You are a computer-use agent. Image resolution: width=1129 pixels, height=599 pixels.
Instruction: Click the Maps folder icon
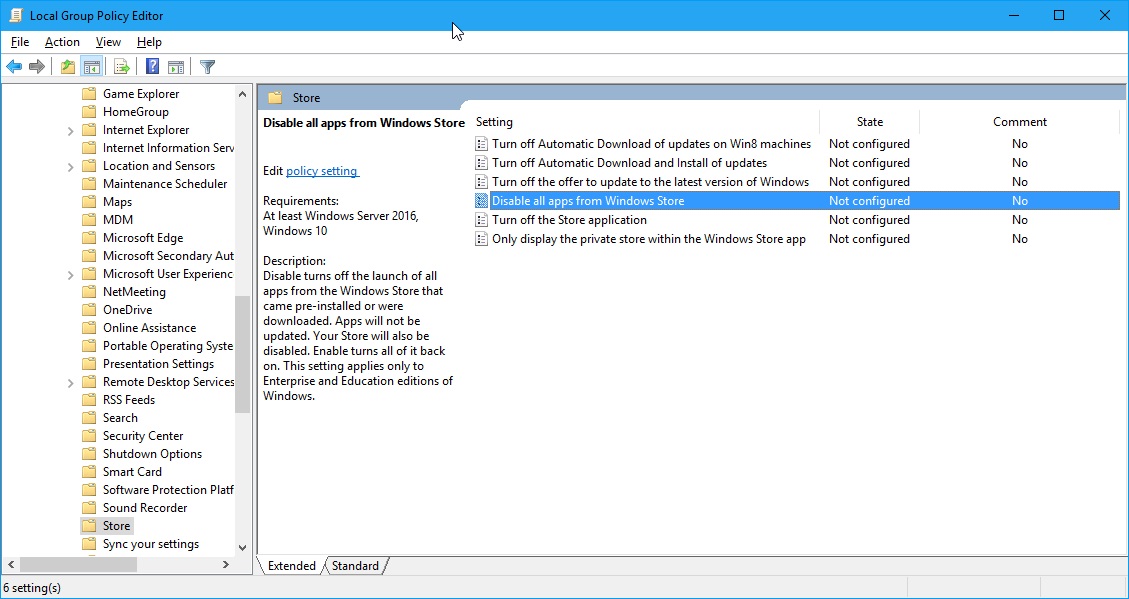click(x=89, y=202)
